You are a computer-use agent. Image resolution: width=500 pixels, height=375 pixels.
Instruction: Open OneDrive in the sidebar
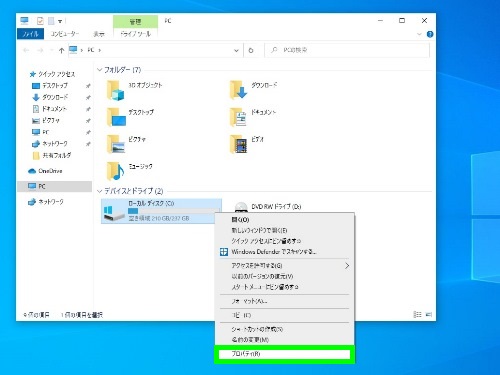coord(45,171)
